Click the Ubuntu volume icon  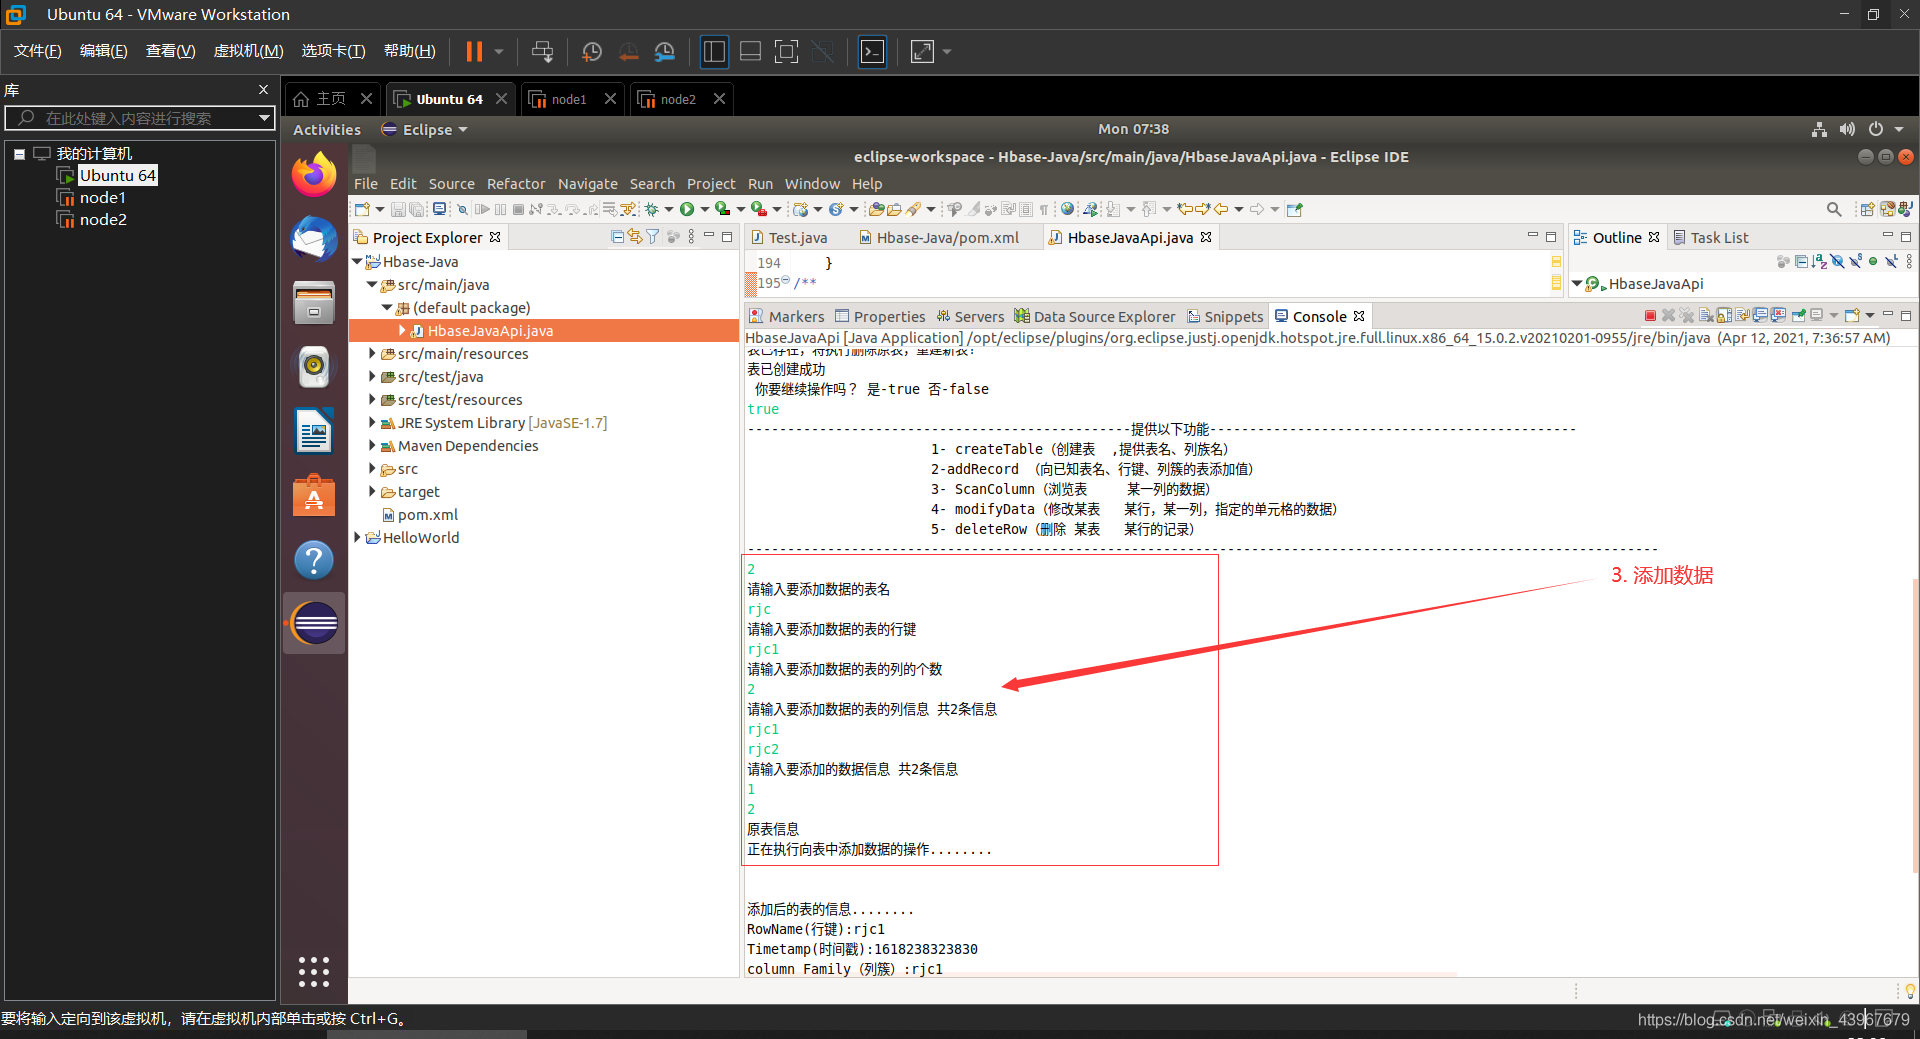[1847, 129]
